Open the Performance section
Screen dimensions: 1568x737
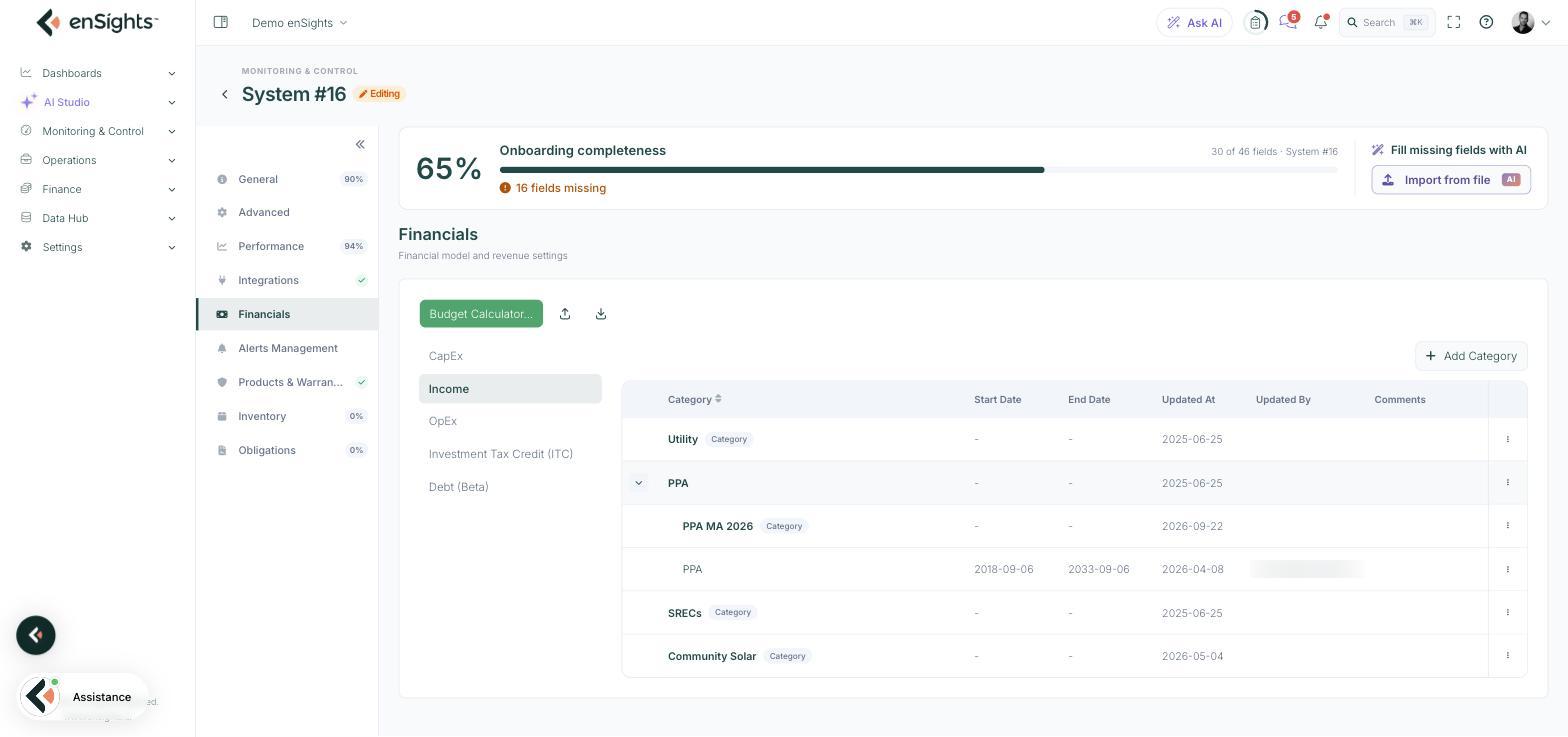288,246
